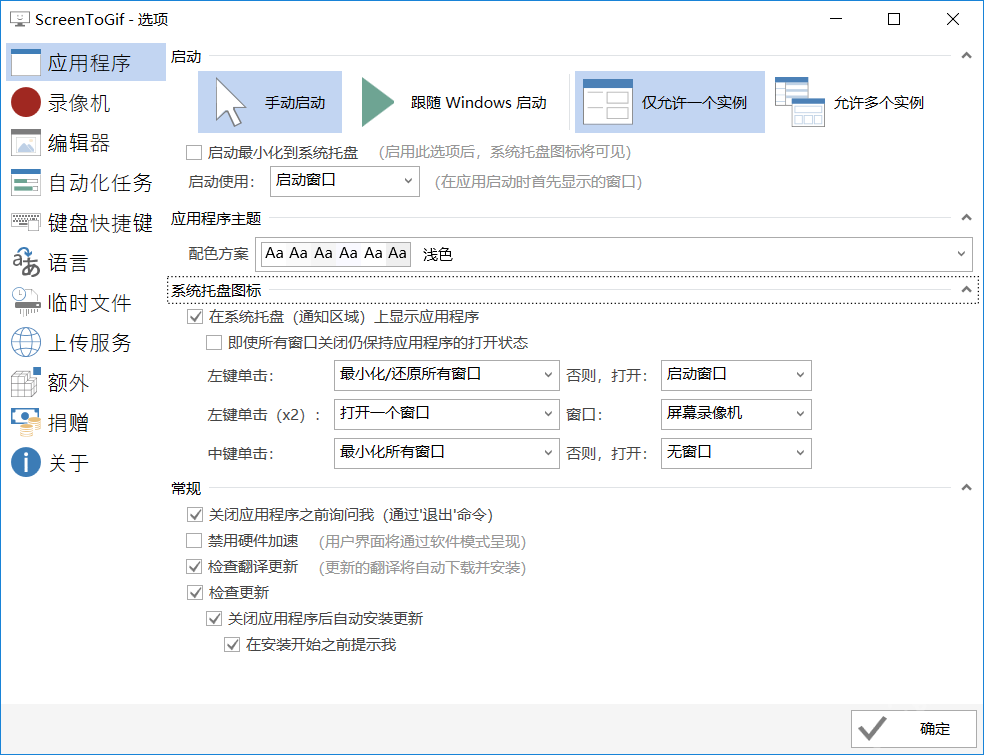The width and height of the screenshot is (984, 755).
Task: Click the 自动化任务 icon in sidebar
Action: point(26,183)
